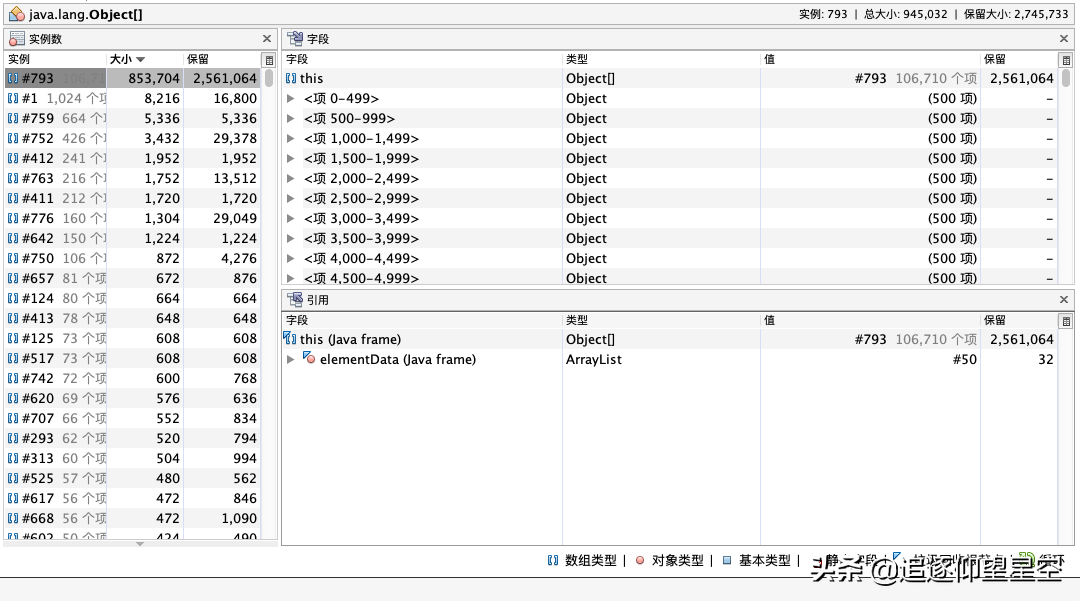The height and width of the screenshot is (601, 1080).
Task: Click the java.lang.Object[] class icon
Action: (17, 14)
